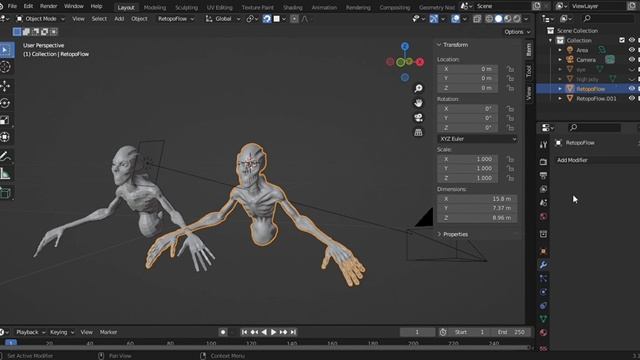Open the Object Mode dropdown
640x360 pixels.
point(40,19)
